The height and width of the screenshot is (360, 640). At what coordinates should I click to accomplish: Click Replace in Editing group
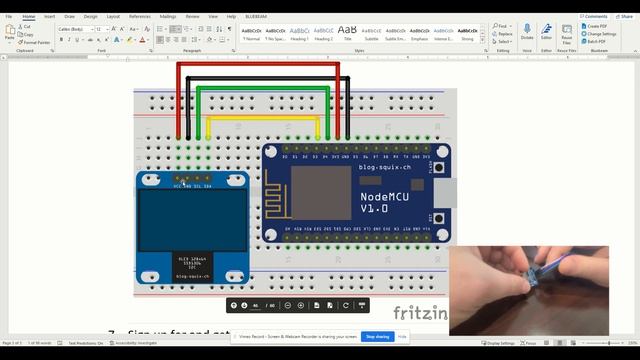[502, 34]
